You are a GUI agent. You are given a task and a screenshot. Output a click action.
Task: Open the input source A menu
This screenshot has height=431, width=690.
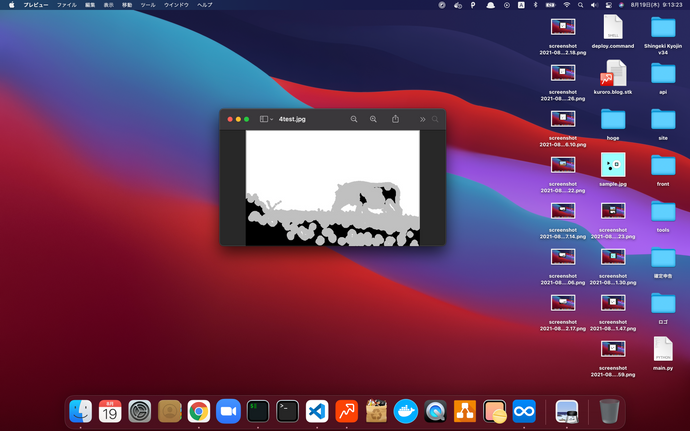point(521,5)
